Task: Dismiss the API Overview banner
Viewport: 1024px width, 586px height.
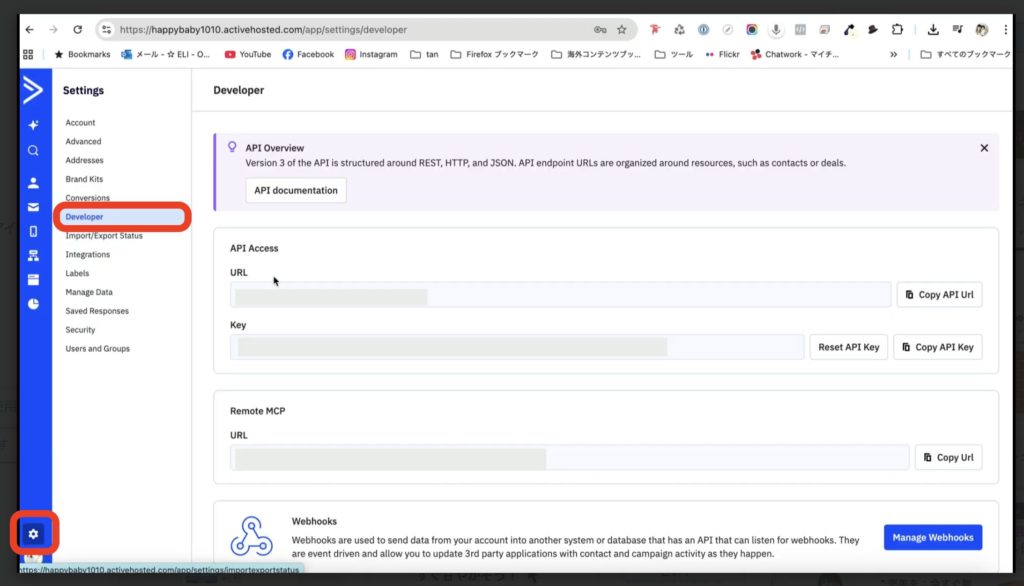Action: coord(984,148)
